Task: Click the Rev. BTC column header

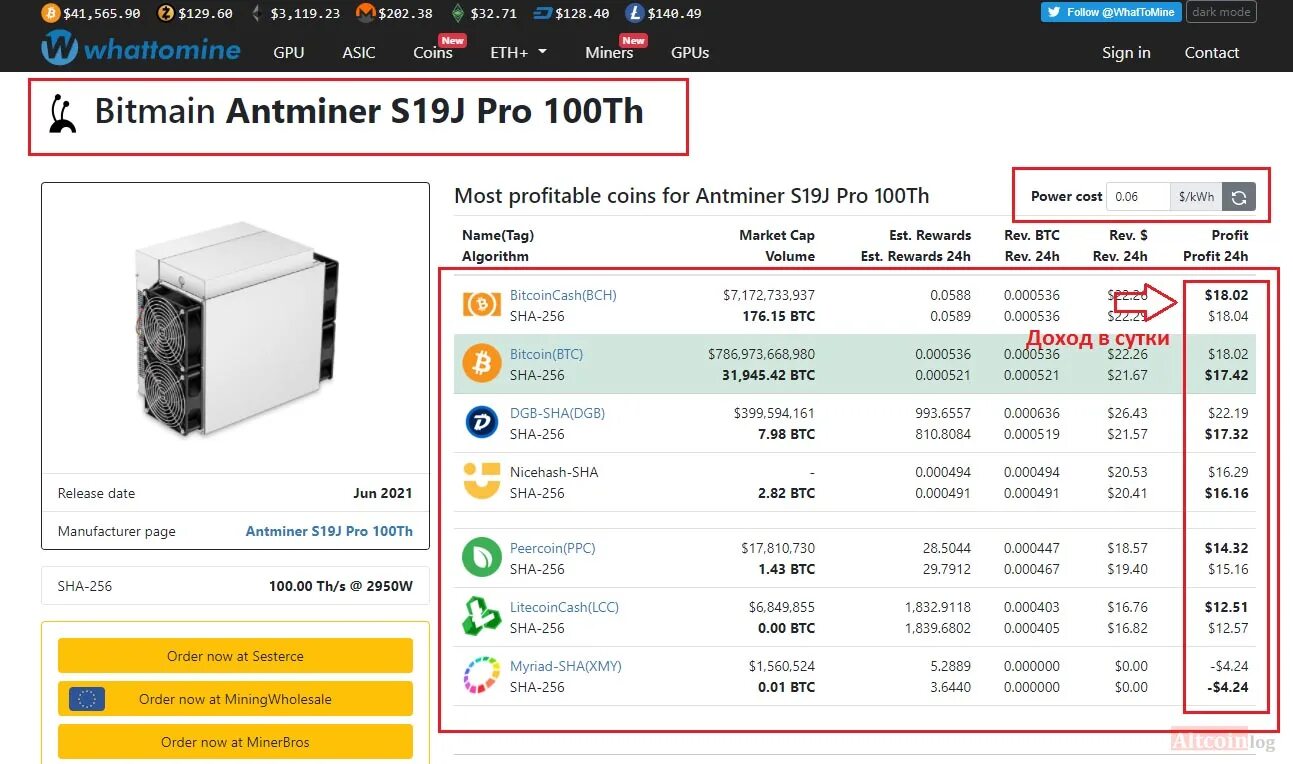Action: pos(1032,235)
